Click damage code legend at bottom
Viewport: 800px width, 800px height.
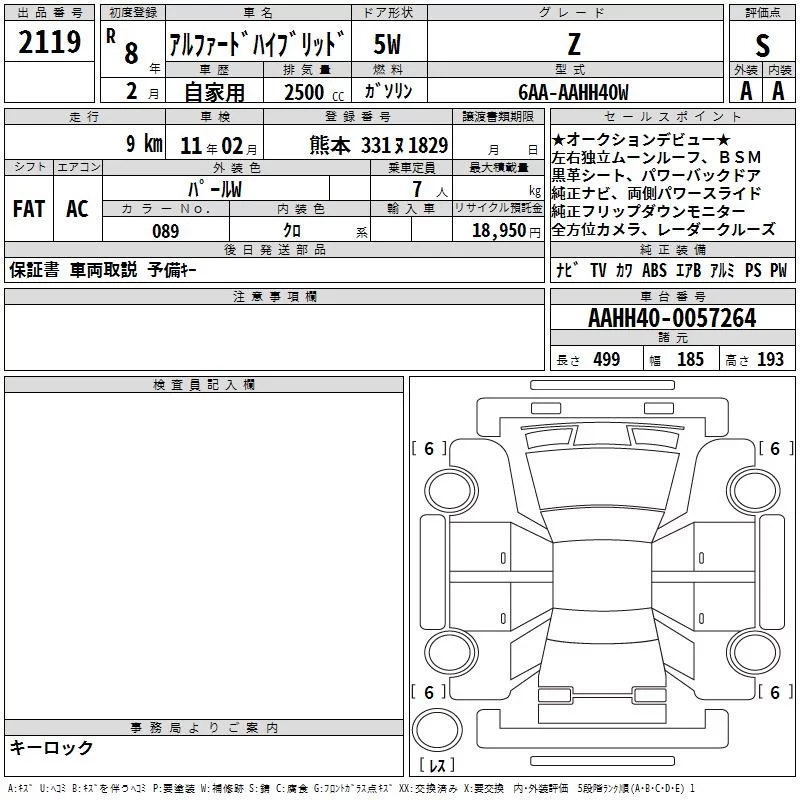pos(351,789)
